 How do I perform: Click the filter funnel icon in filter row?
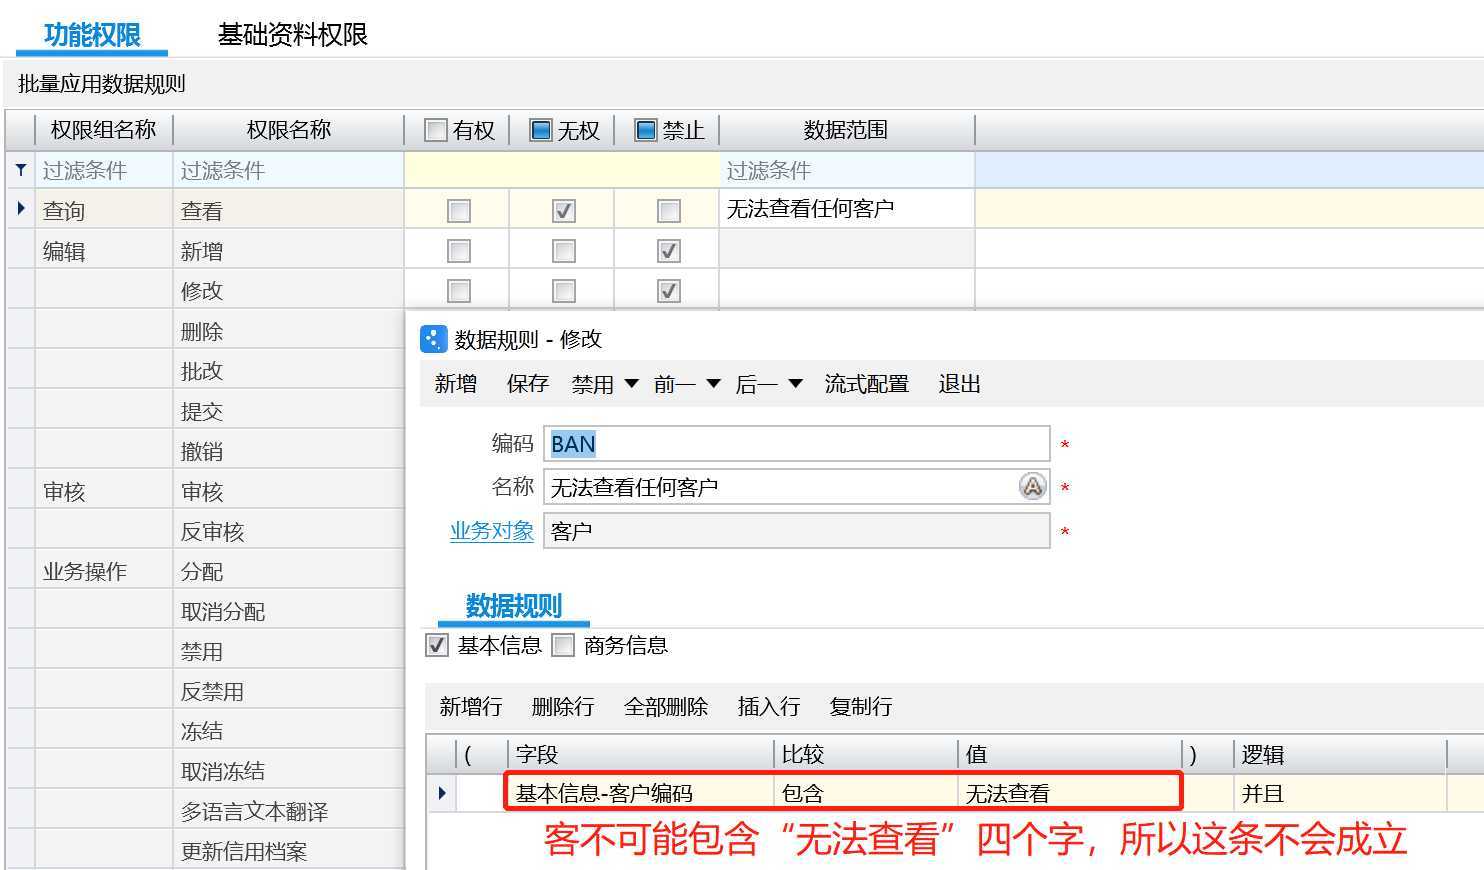[21, 170]
